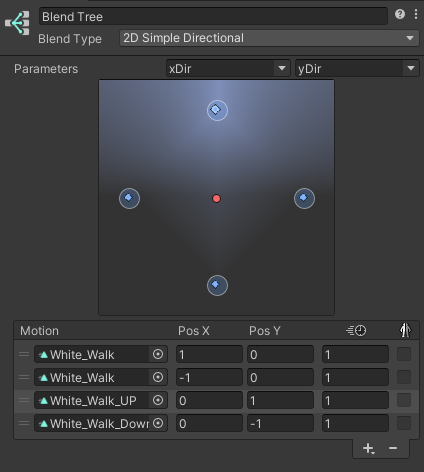Edit Pos Y of White_Walk_UP row
The width and height of the screenshot is (424, 472).
(280, 400)
